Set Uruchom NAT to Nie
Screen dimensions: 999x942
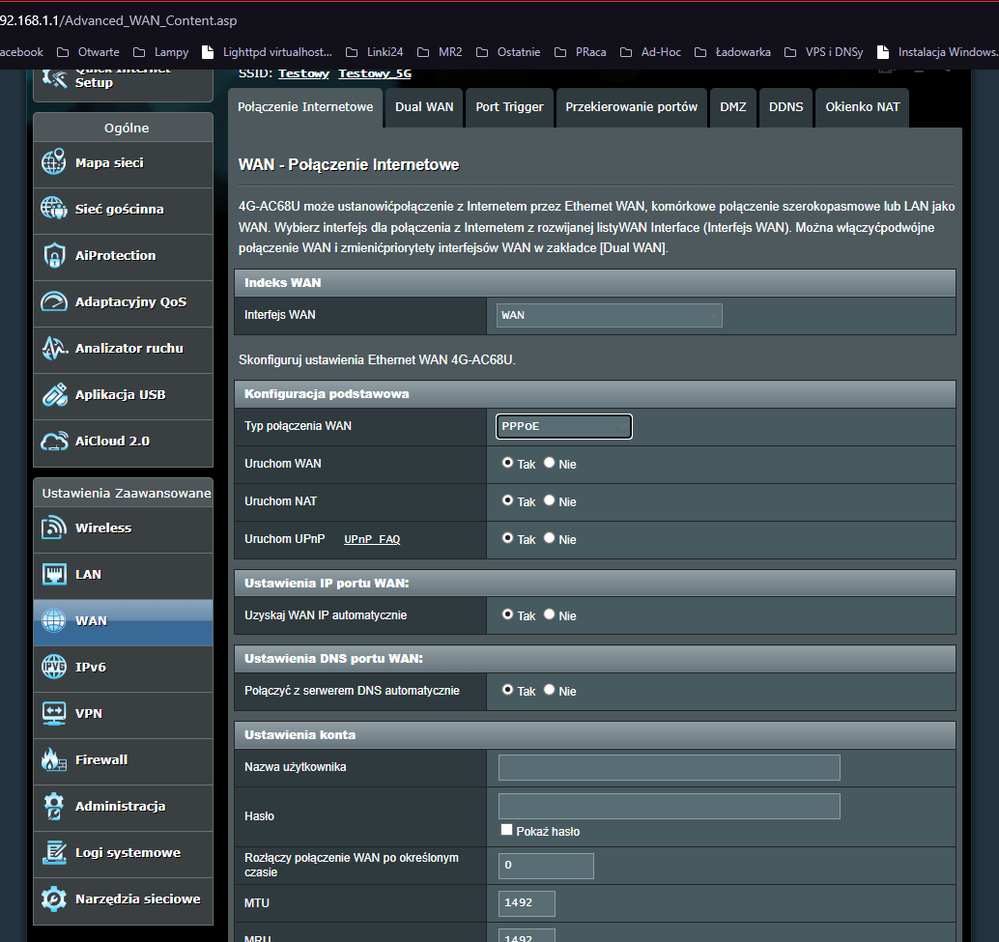549,501
